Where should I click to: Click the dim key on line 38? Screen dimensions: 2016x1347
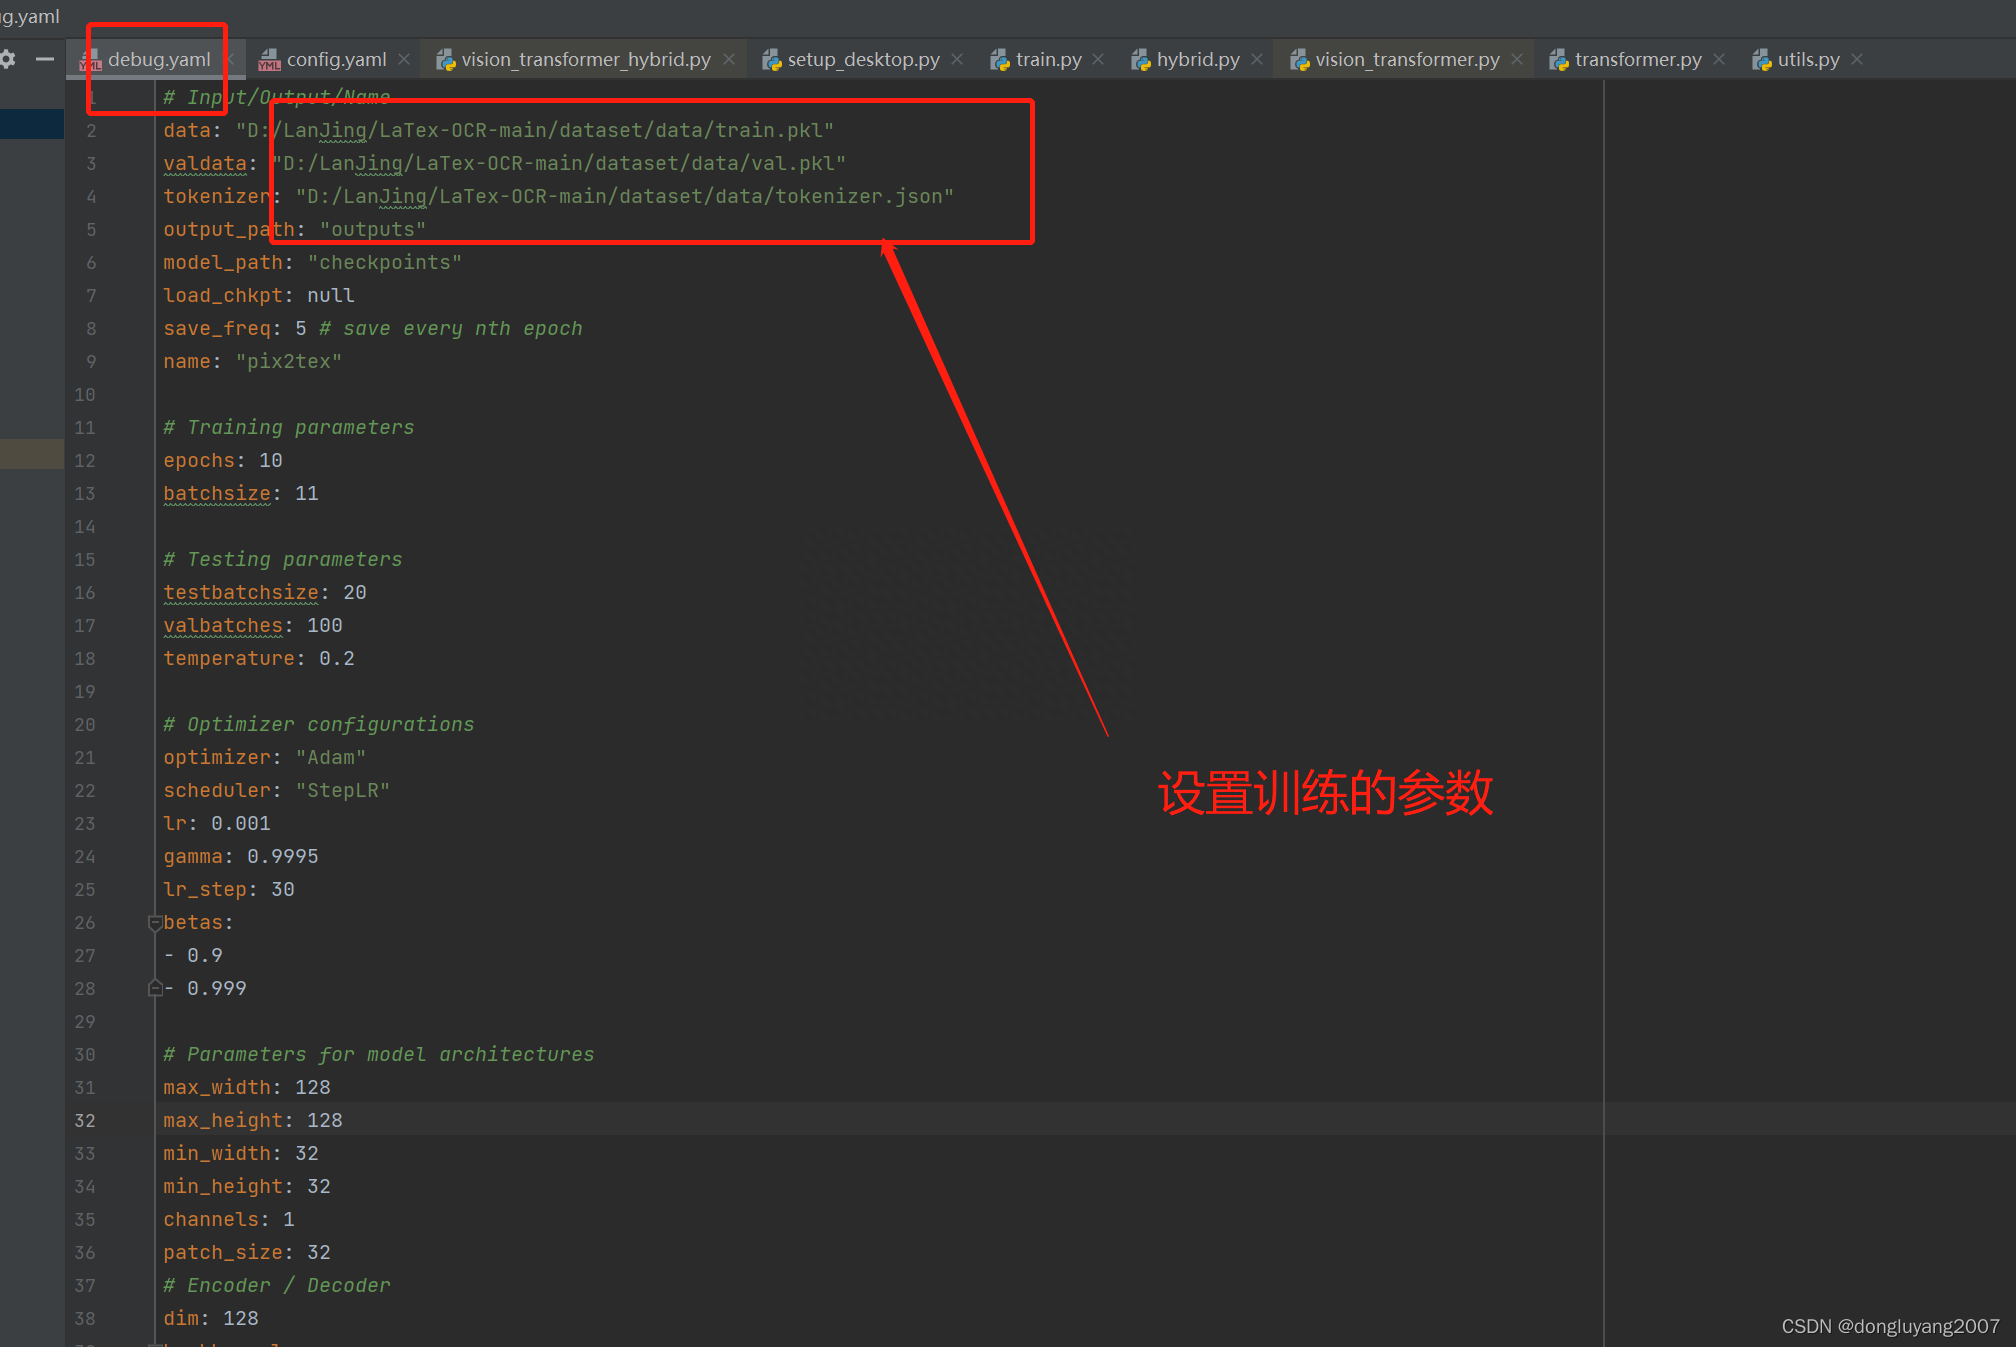coord(181,1319)
